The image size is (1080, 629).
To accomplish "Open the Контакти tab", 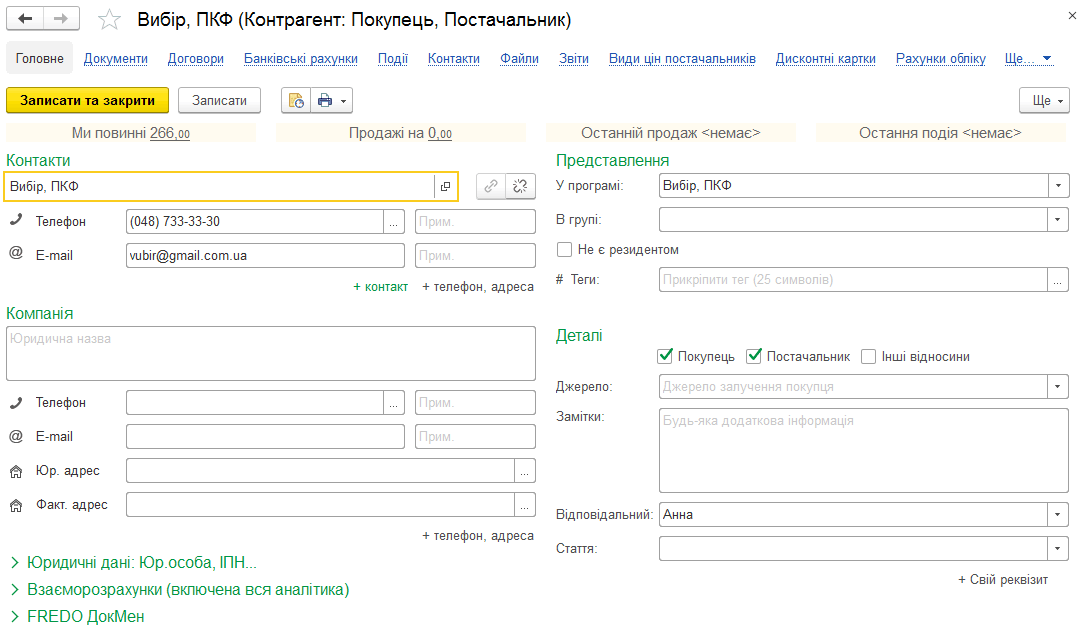I will click(x=454, y=59).
